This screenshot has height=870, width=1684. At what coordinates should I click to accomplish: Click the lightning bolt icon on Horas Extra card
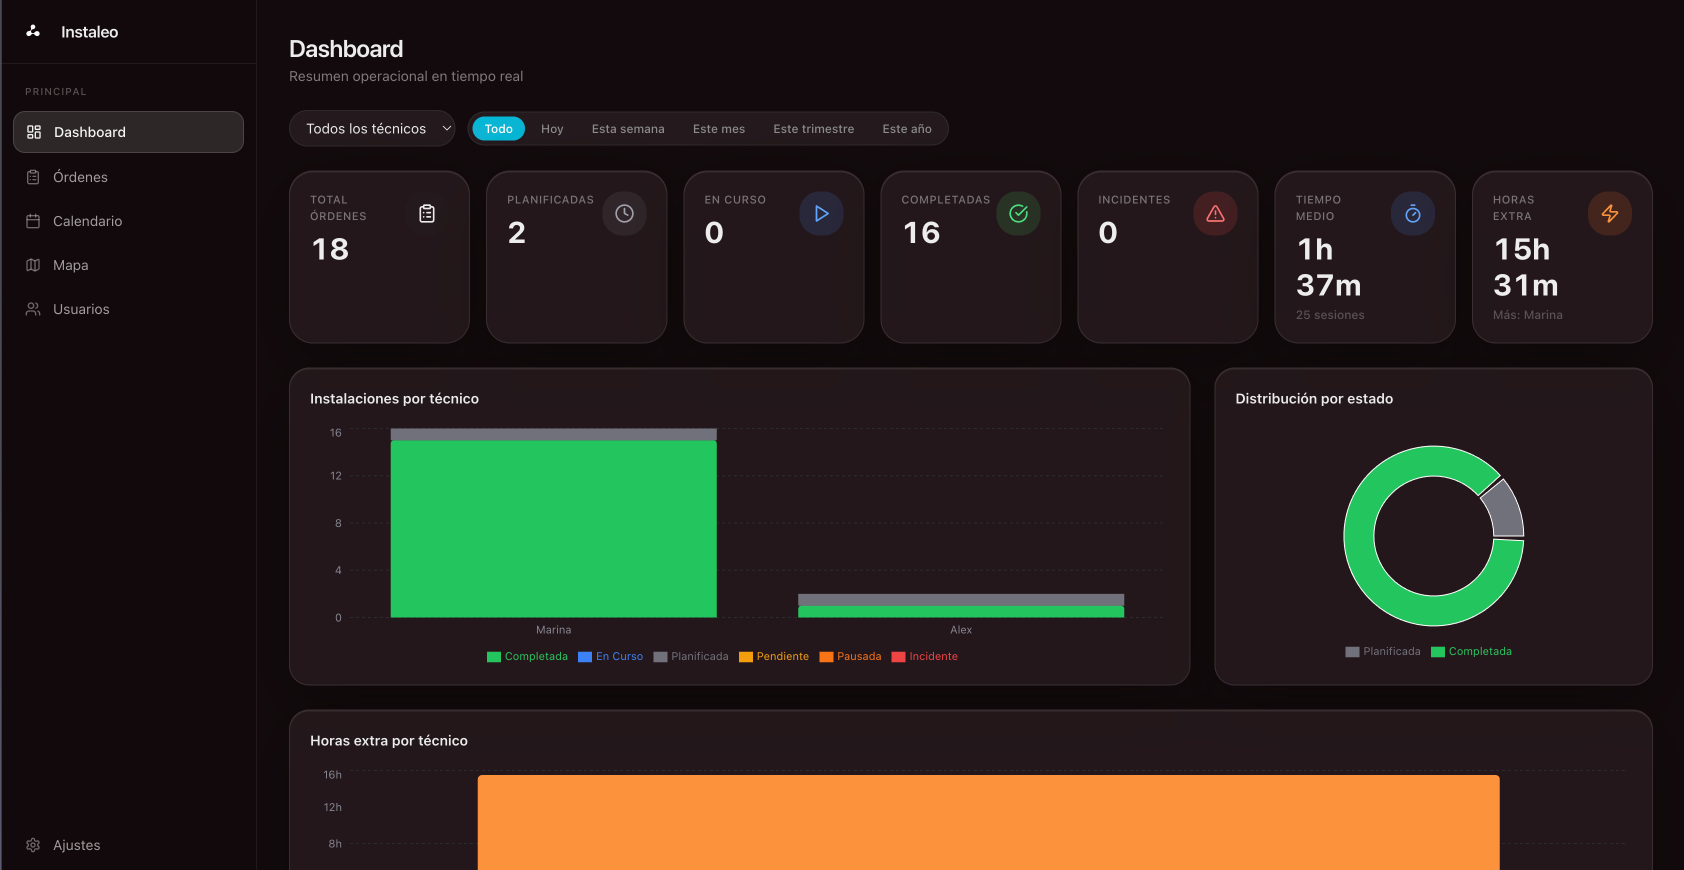click(1609, 213)
